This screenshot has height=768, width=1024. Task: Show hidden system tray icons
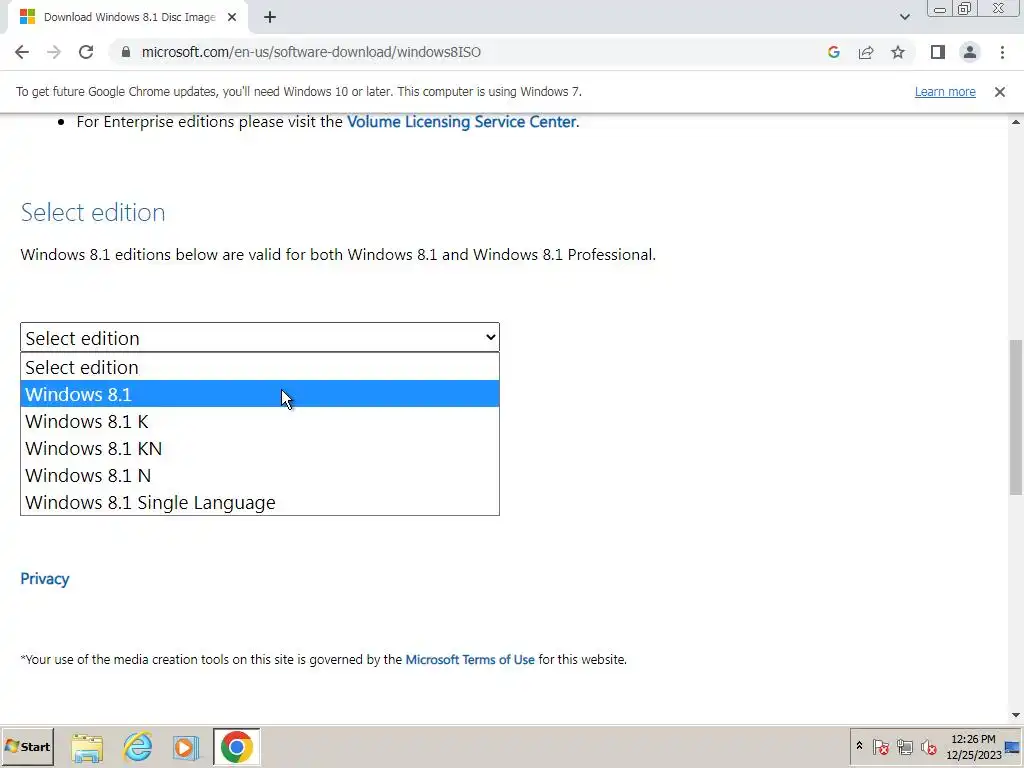pyautogui.click(x=859, y=746)
